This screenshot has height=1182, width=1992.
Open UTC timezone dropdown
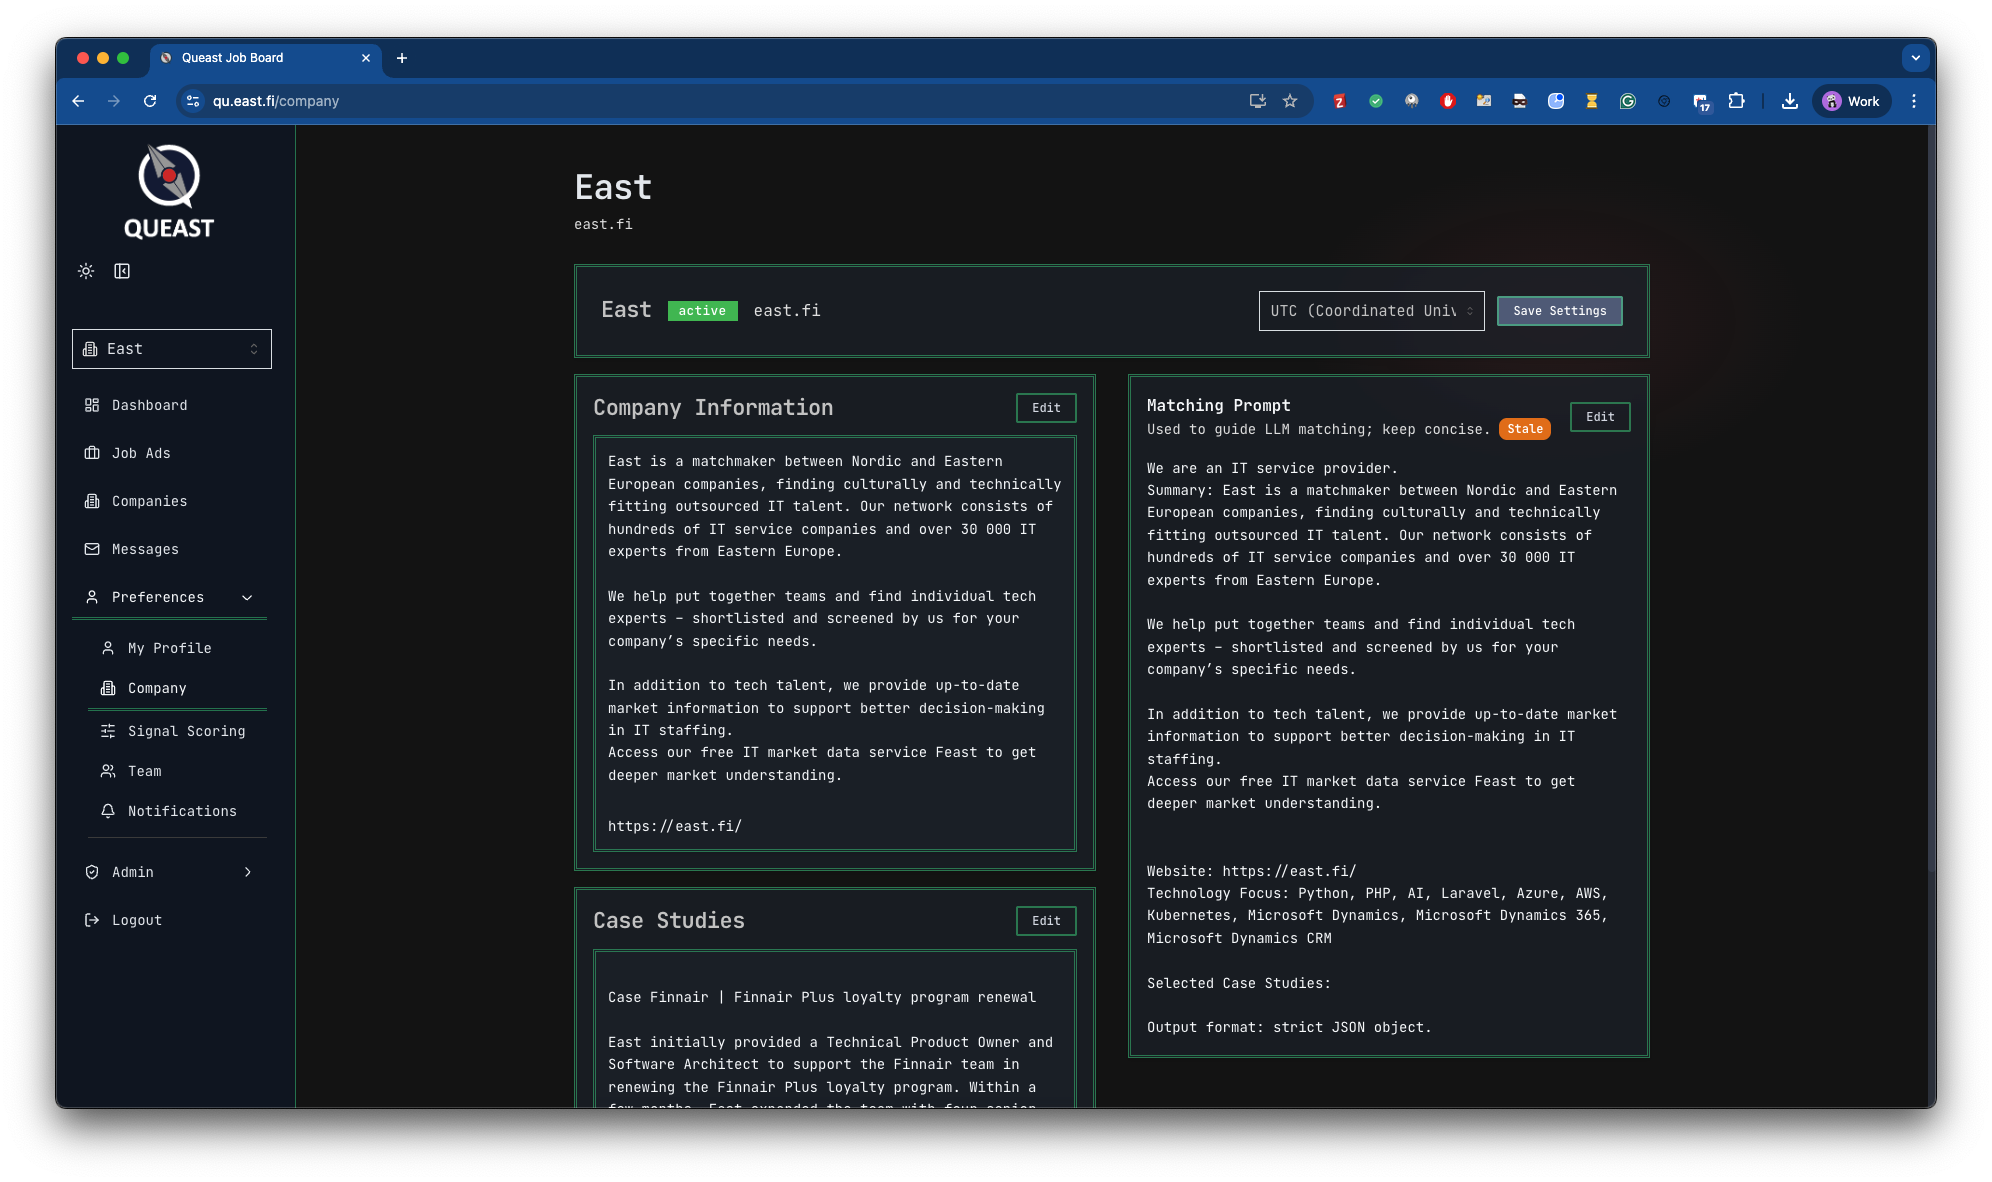pos(1371,311)
